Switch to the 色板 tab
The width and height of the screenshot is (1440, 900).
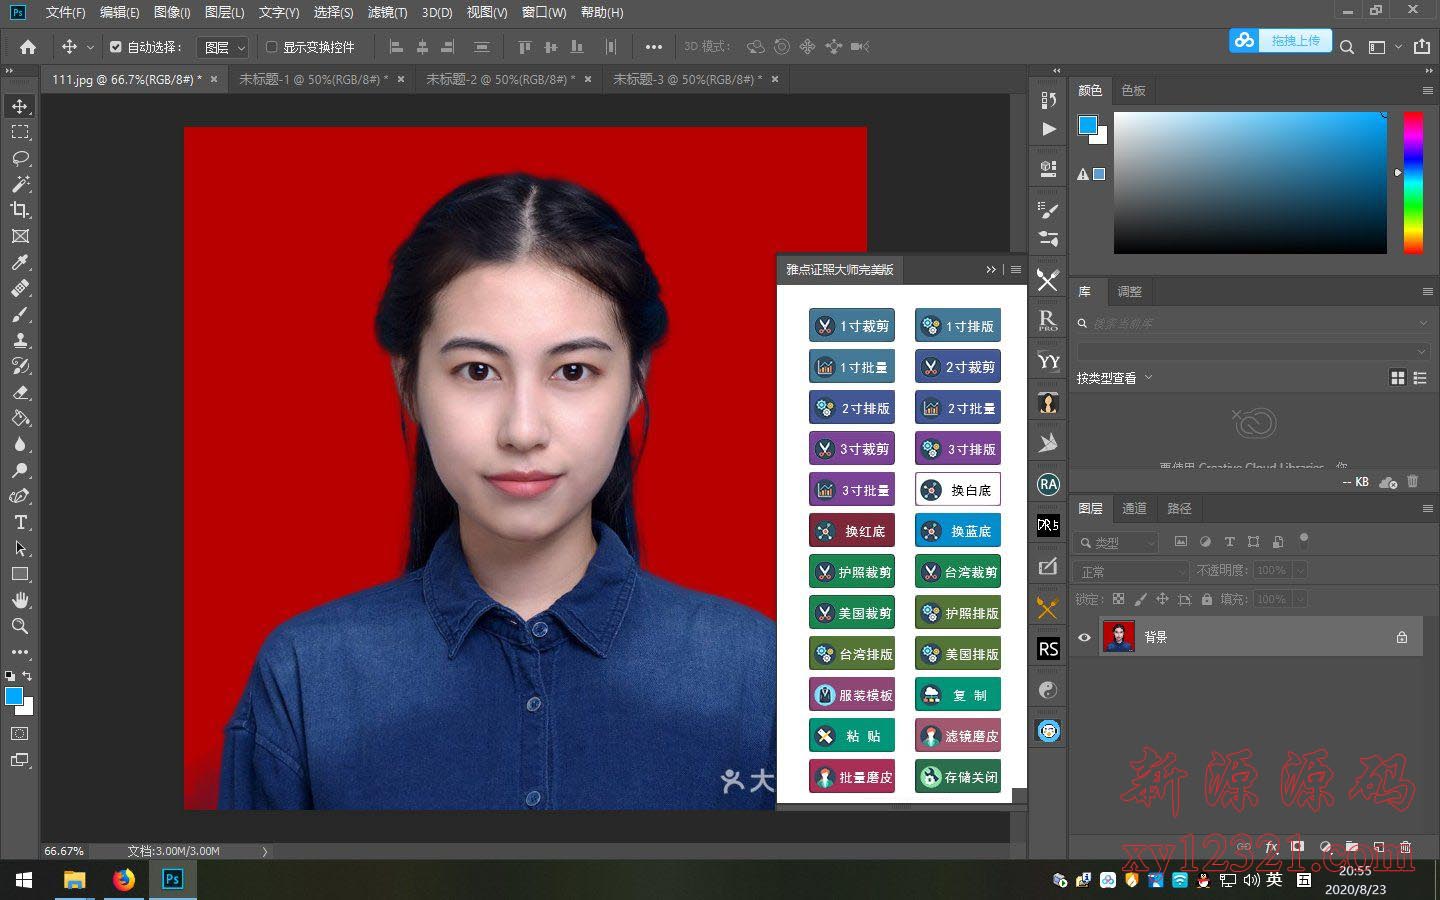[1133, 90]
